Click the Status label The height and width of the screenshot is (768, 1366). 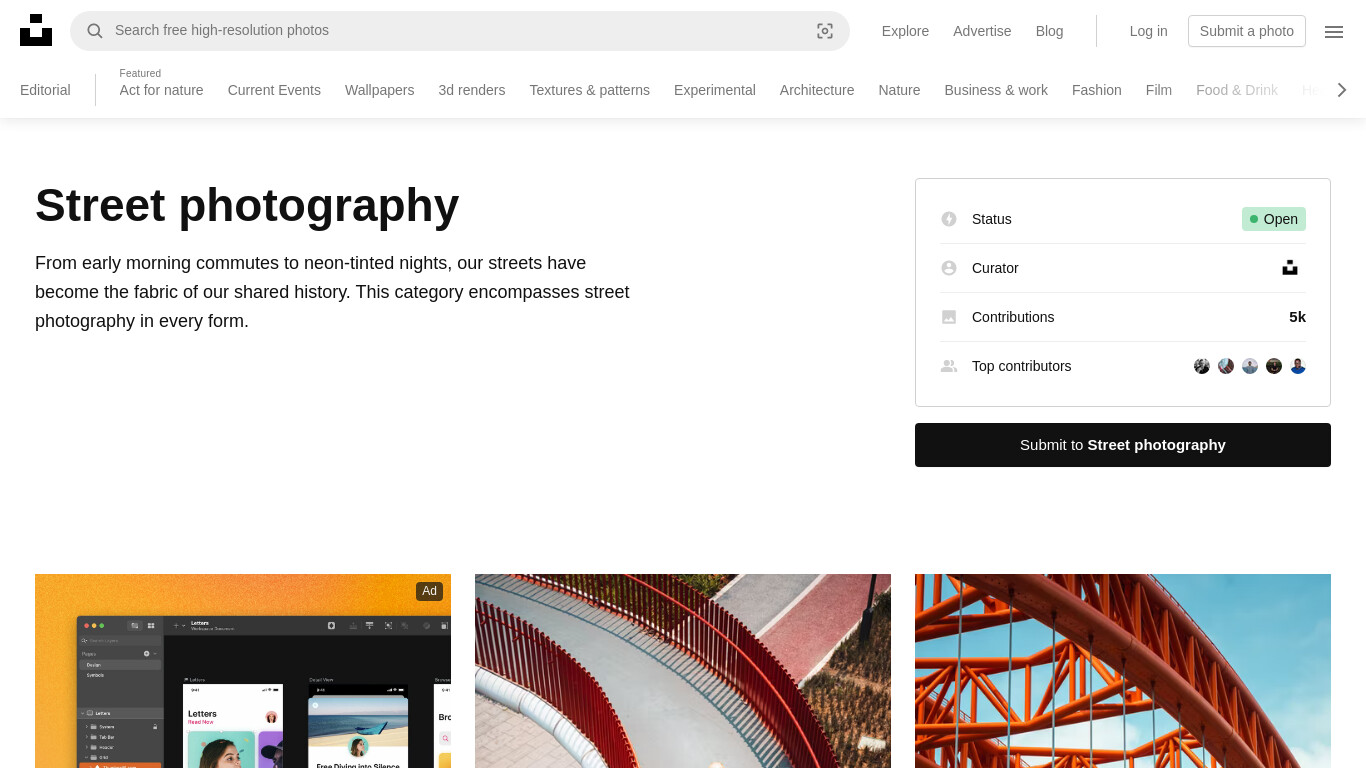(992, 219)
